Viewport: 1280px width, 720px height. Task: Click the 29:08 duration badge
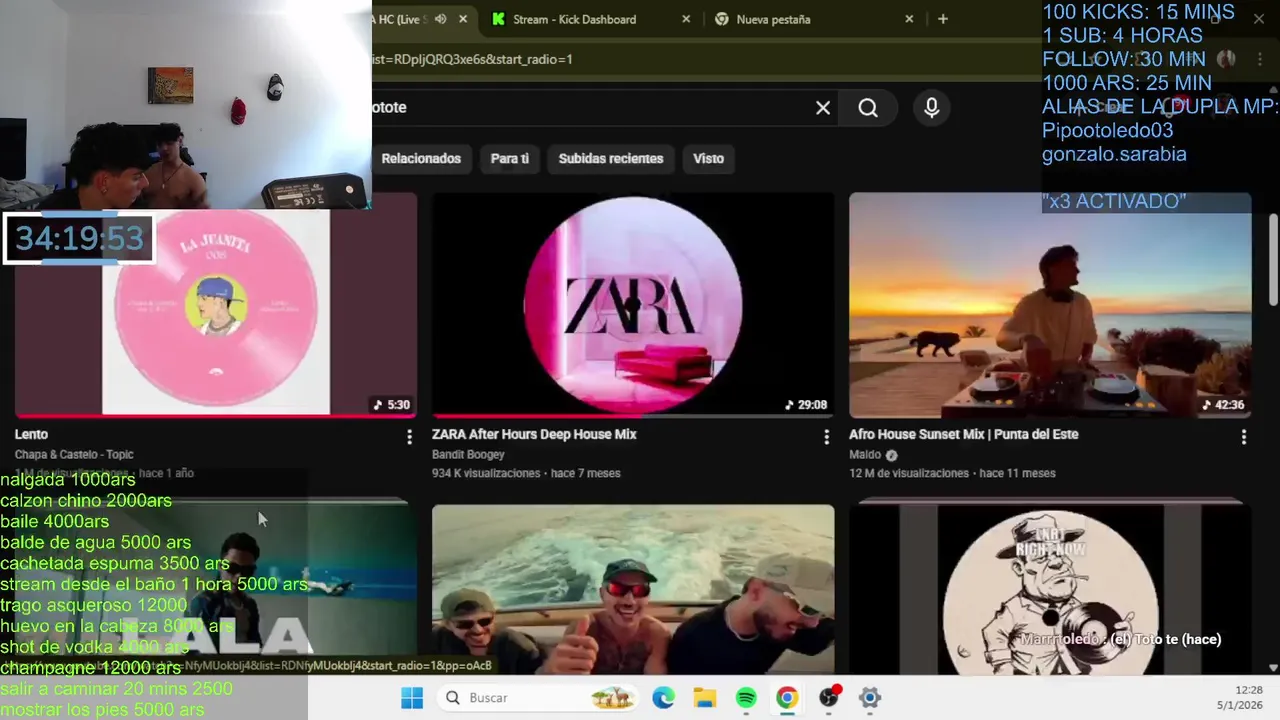point(806,405)
